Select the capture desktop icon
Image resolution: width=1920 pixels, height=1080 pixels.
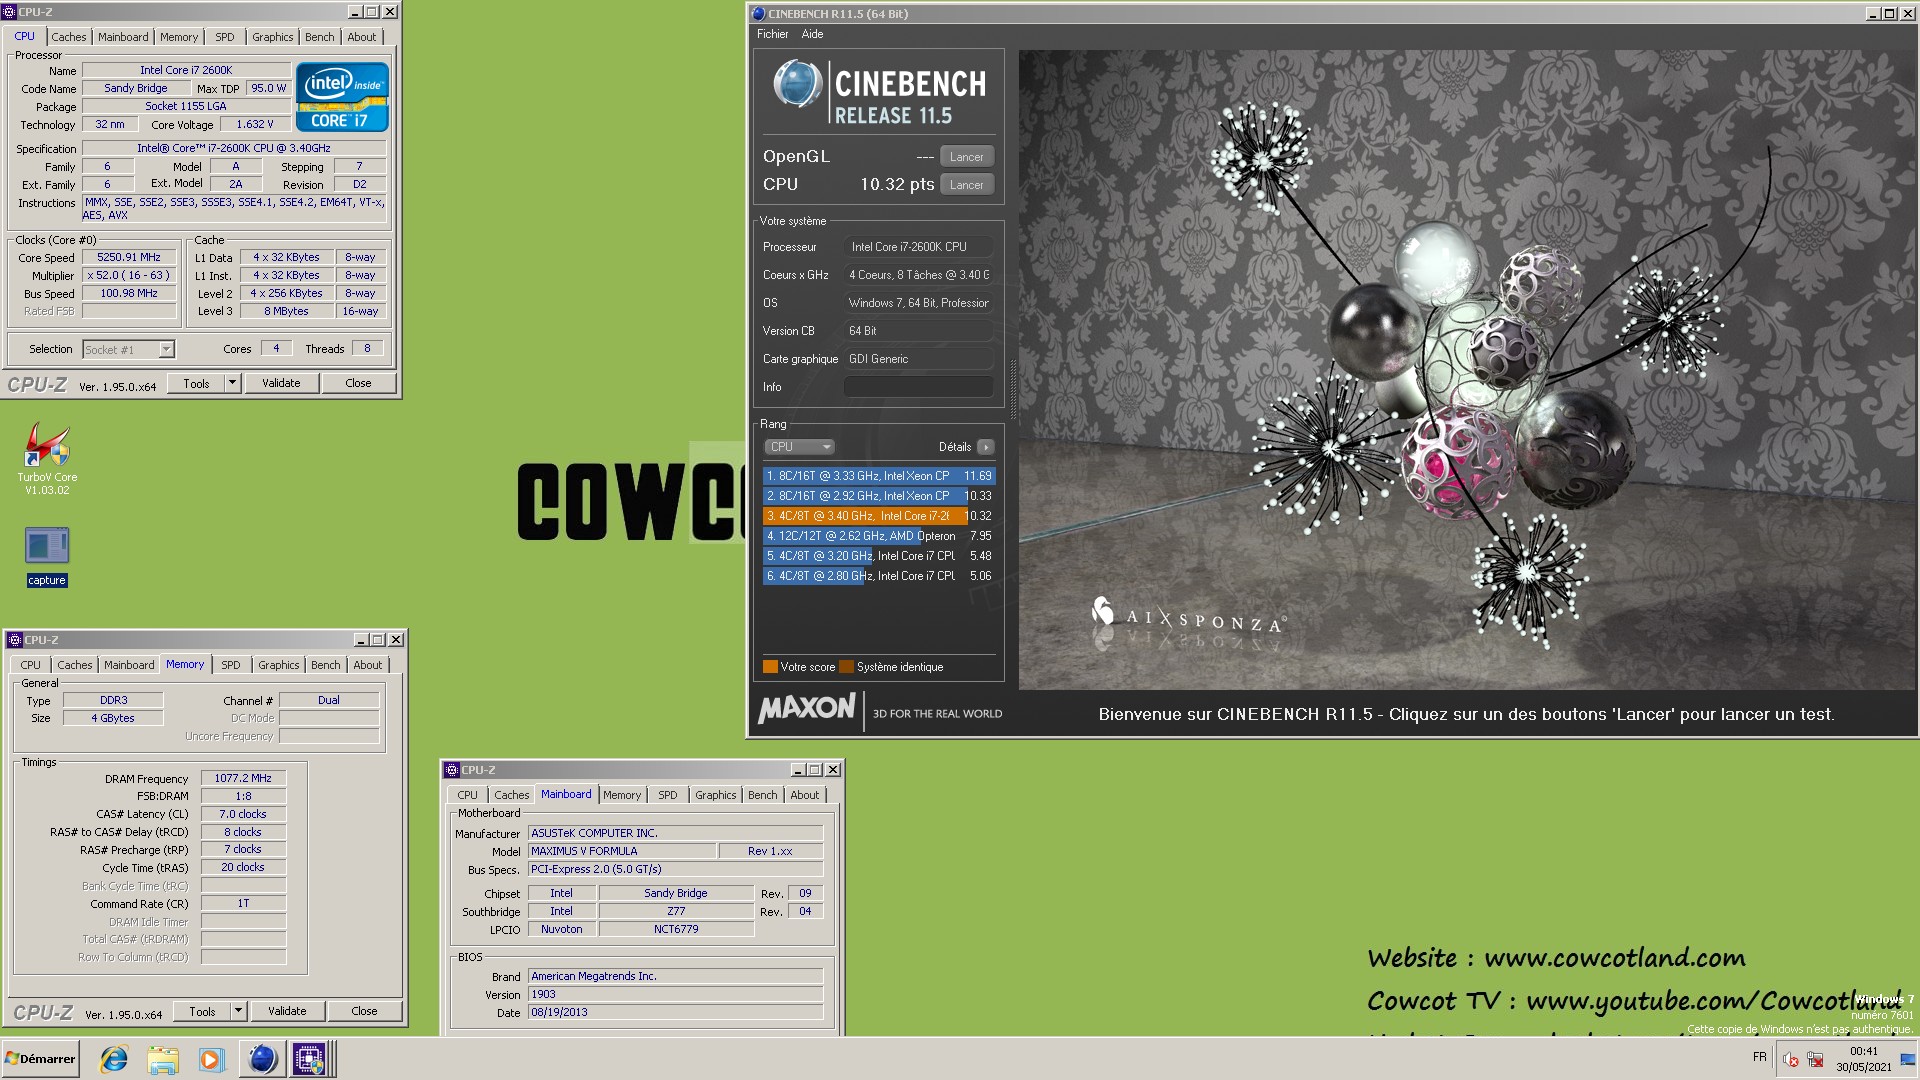47,555
